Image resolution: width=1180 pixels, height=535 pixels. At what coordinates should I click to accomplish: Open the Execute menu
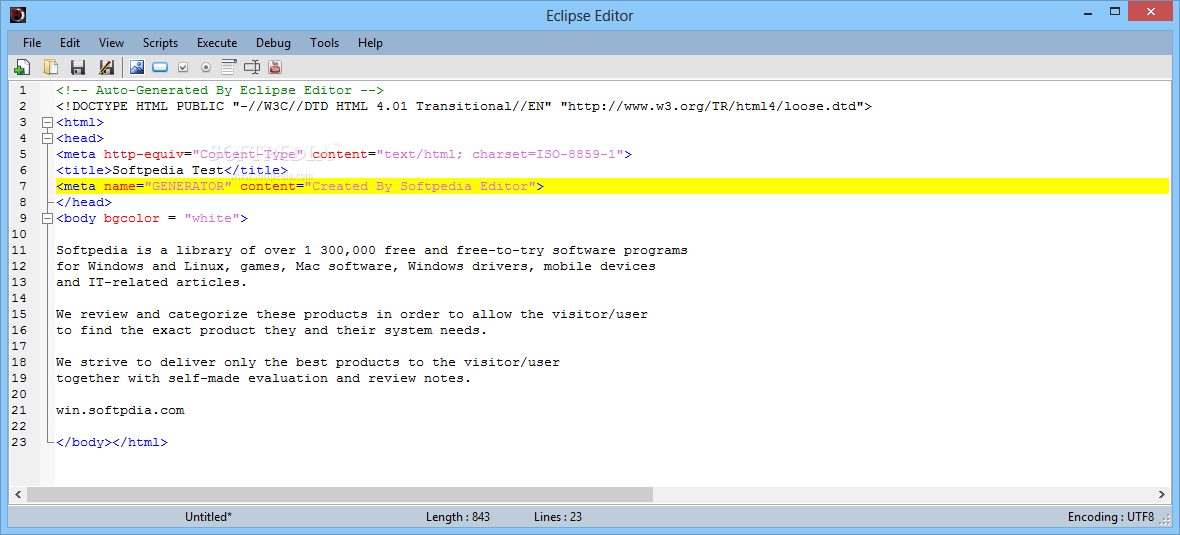(217, 43)
